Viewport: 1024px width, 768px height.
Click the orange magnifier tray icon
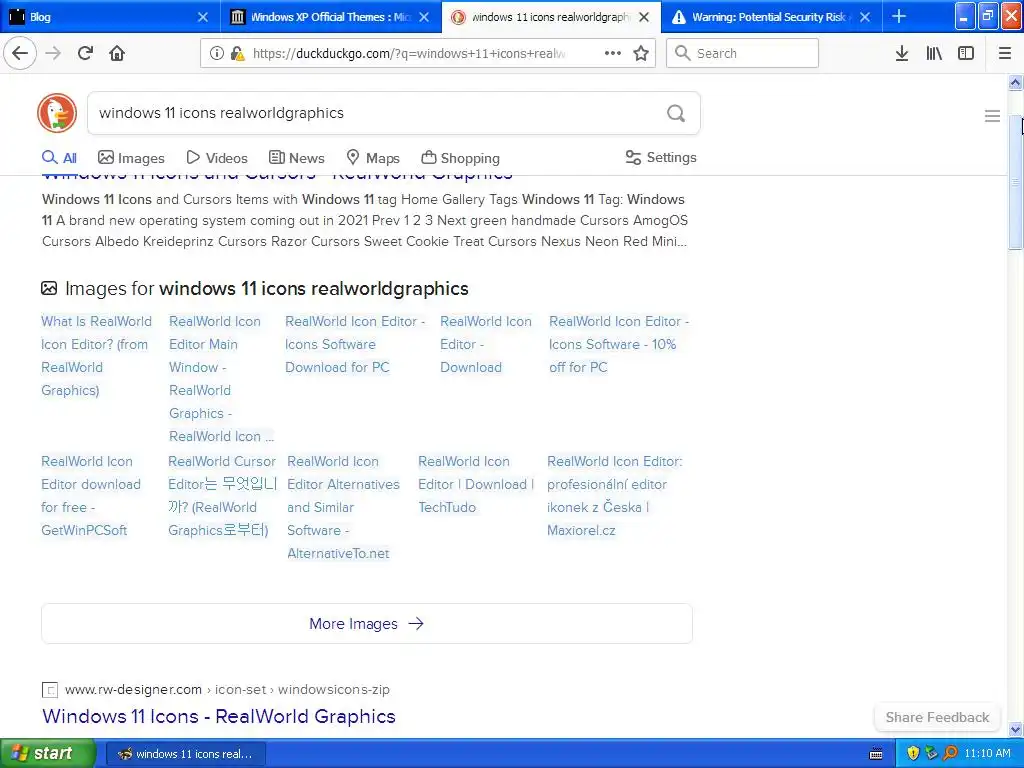pos(950,753)
